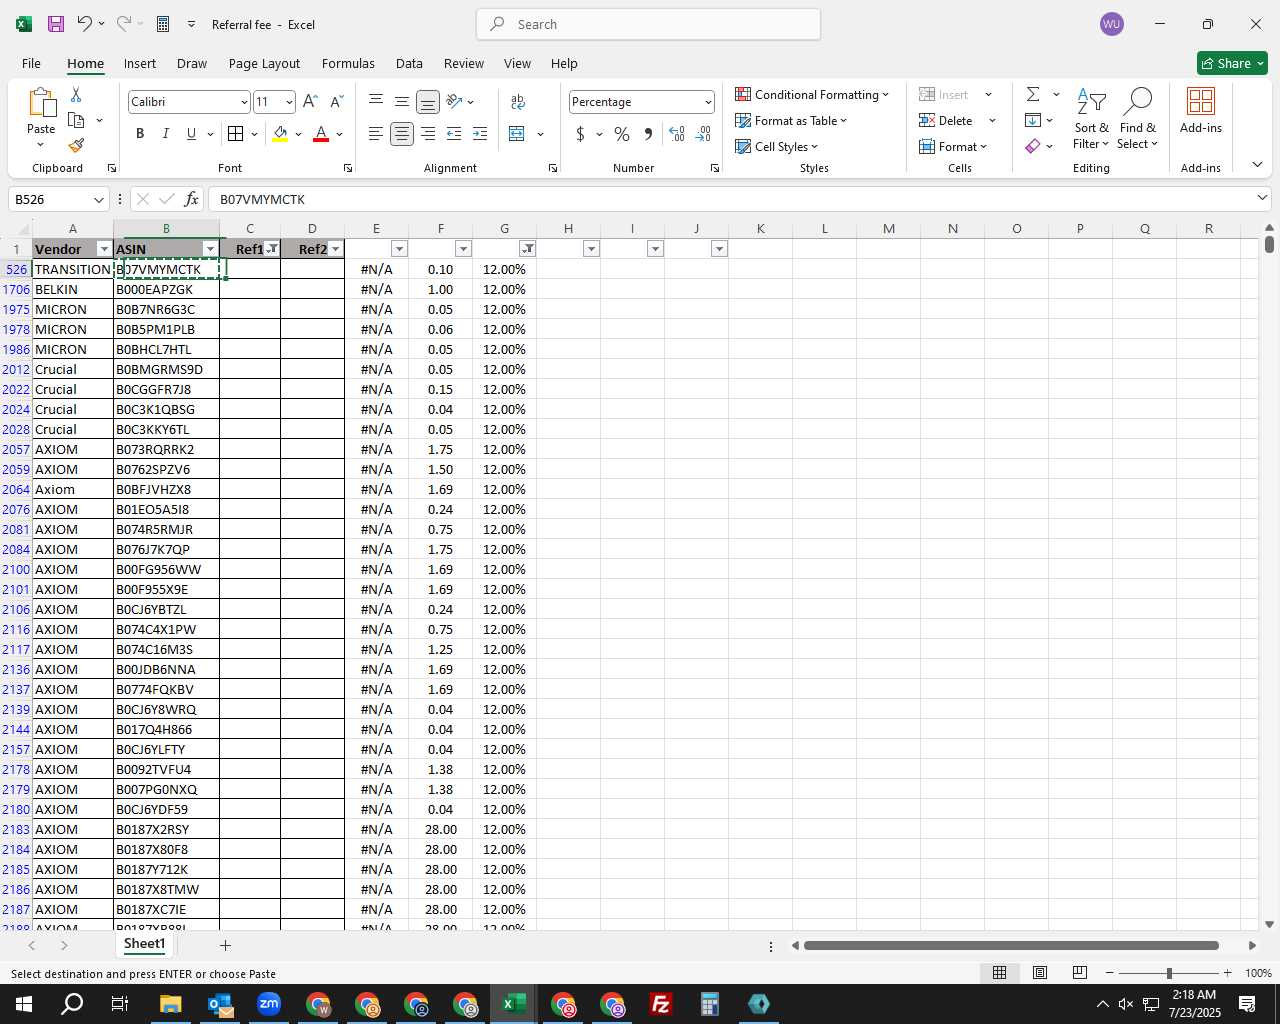
Task: Click the Merge & Center icon
Action: click(x=517, y=134)
